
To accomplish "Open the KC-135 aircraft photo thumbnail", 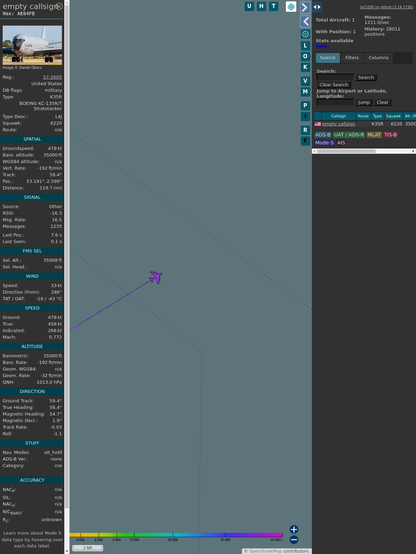I will pyautogui.click(x=32, y=45).
